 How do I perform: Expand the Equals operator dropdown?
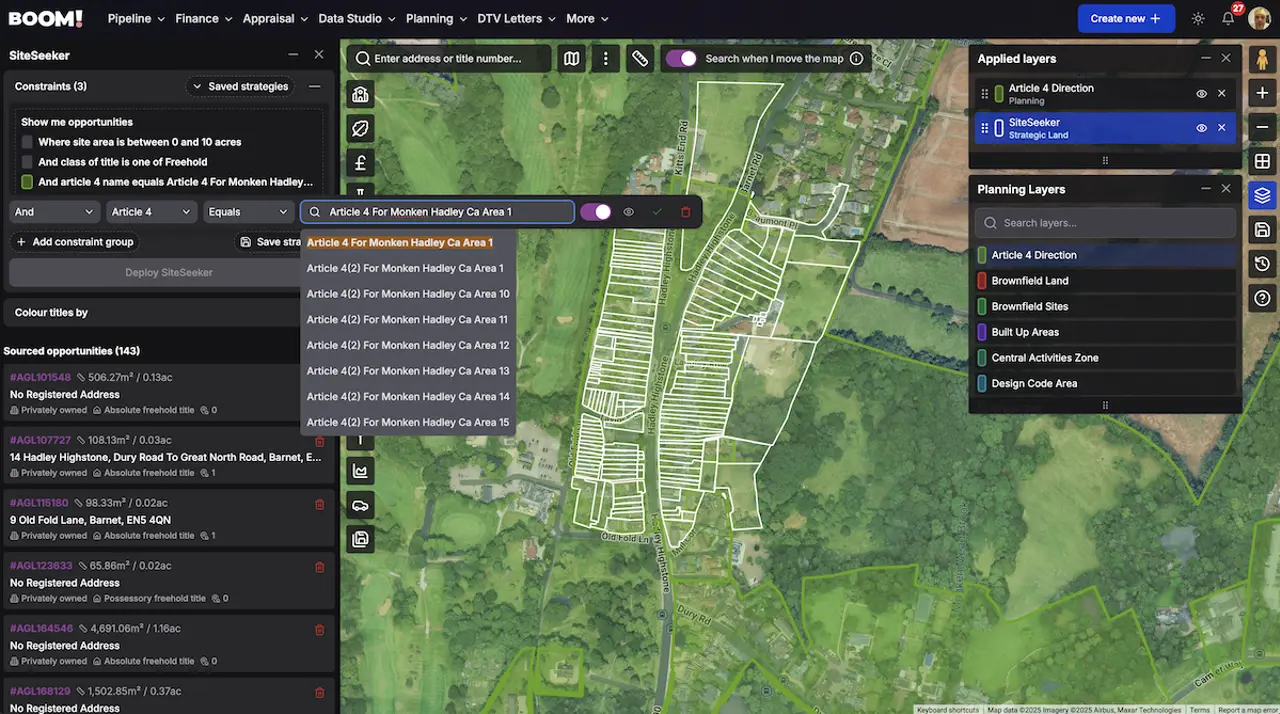pos(248,212)
